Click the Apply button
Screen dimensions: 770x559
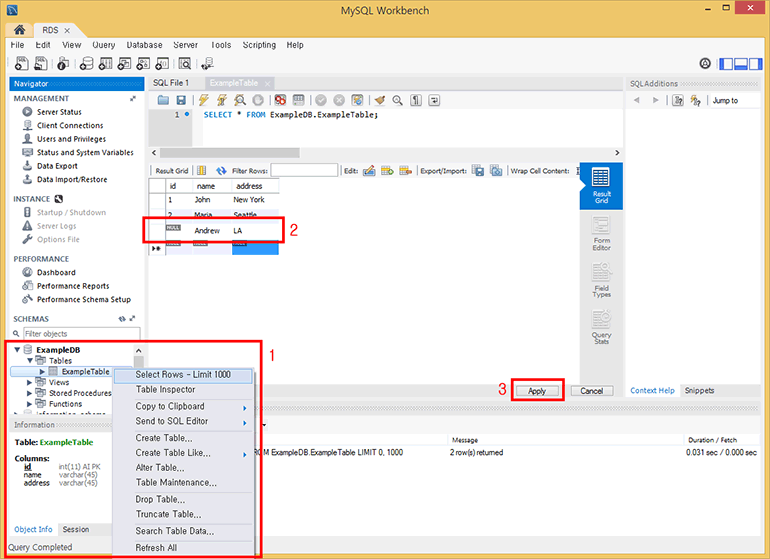[537, 391]
